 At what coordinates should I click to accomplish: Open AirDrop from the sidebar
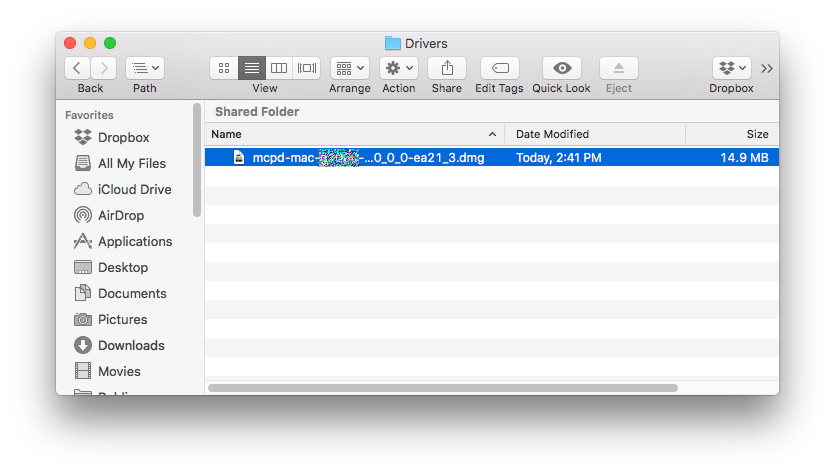(x=121, y=216)
